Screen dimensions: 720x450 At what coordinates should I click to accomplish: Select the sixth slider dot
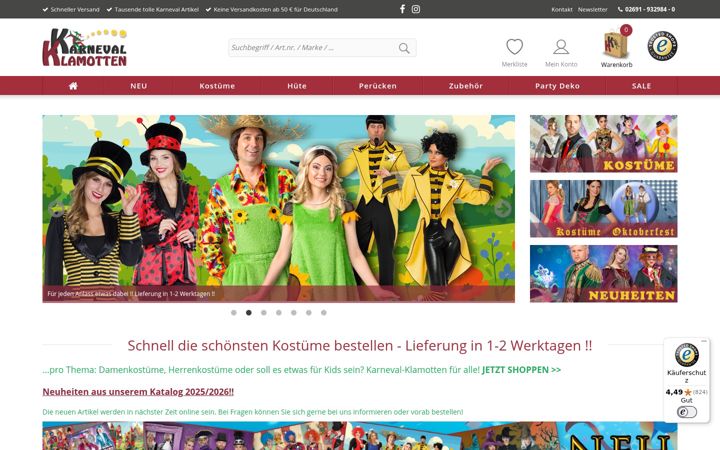tap(309, 313)
